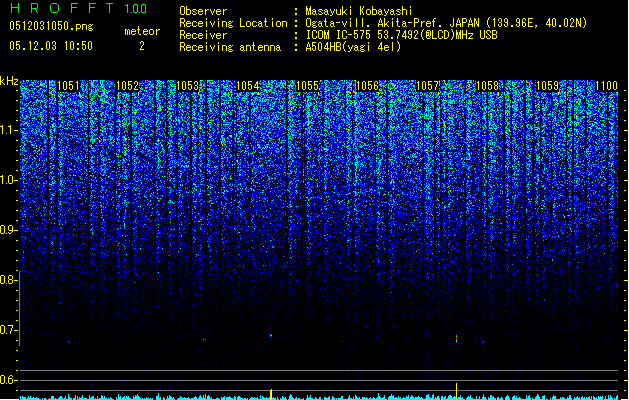Click the meteor count value 2
This screenshot has width=629, height=400.
click(x=142, y=46)
